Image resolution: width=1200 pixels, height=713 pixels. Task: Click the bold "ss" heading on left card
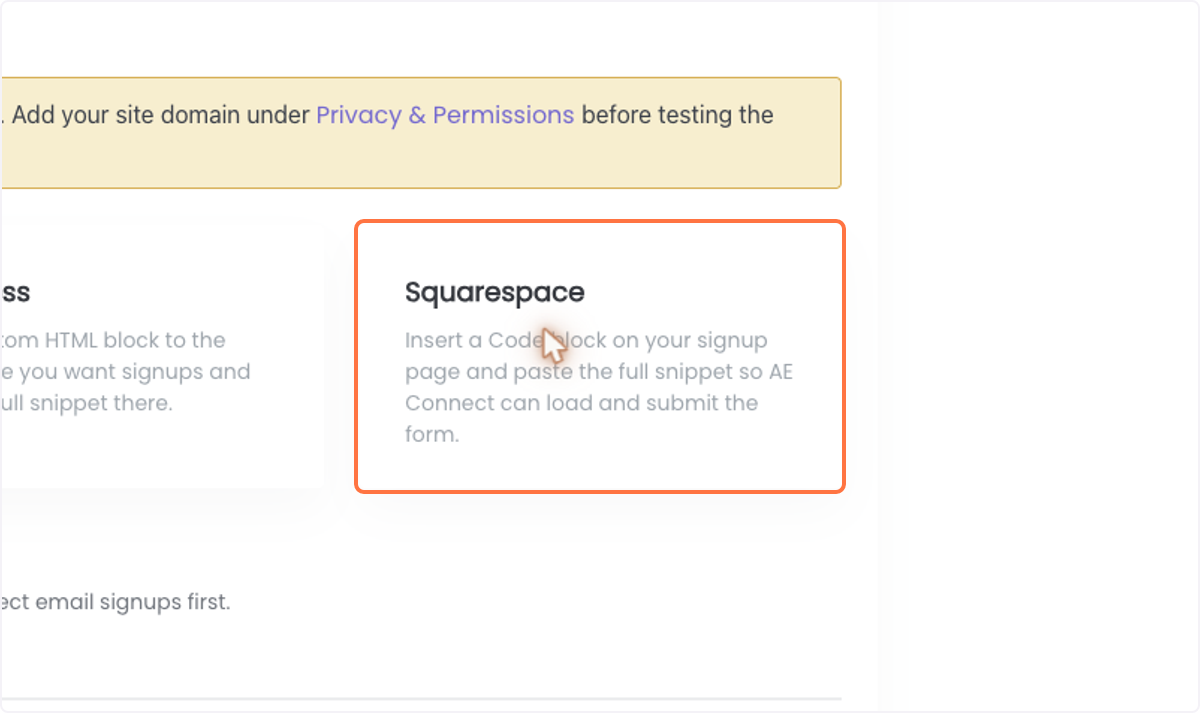point(15,292)
